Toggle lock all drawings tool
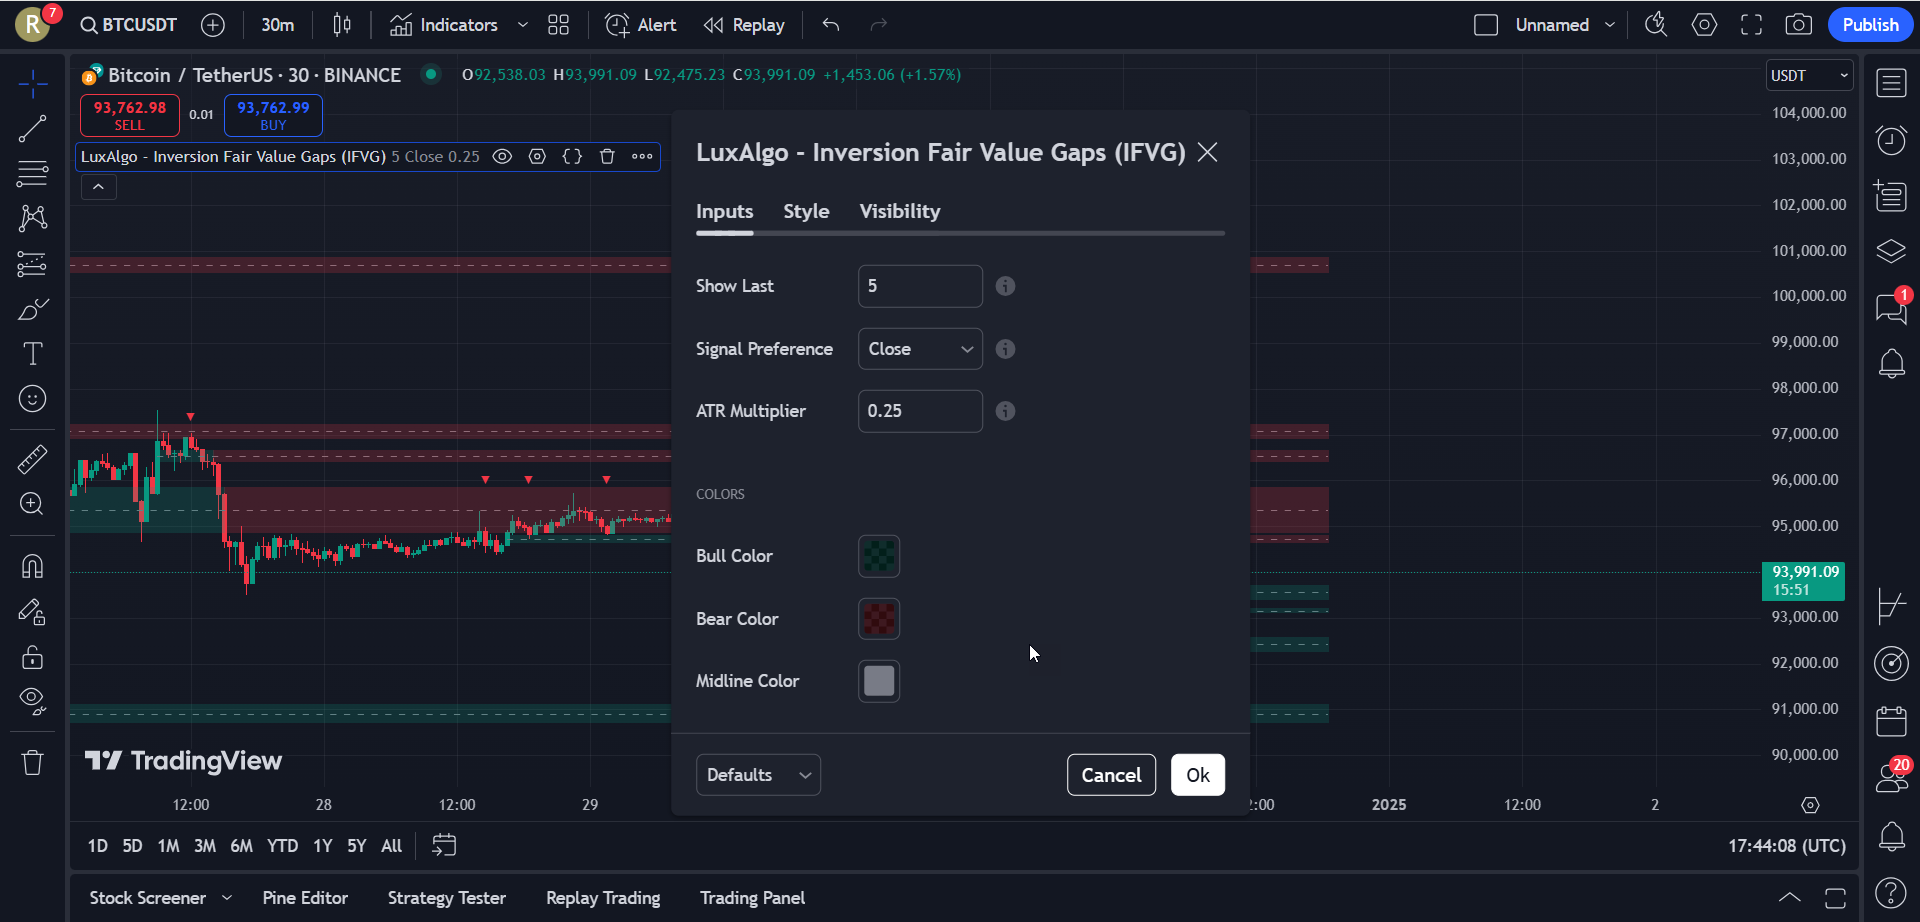1920x922 pixels. 32,657
